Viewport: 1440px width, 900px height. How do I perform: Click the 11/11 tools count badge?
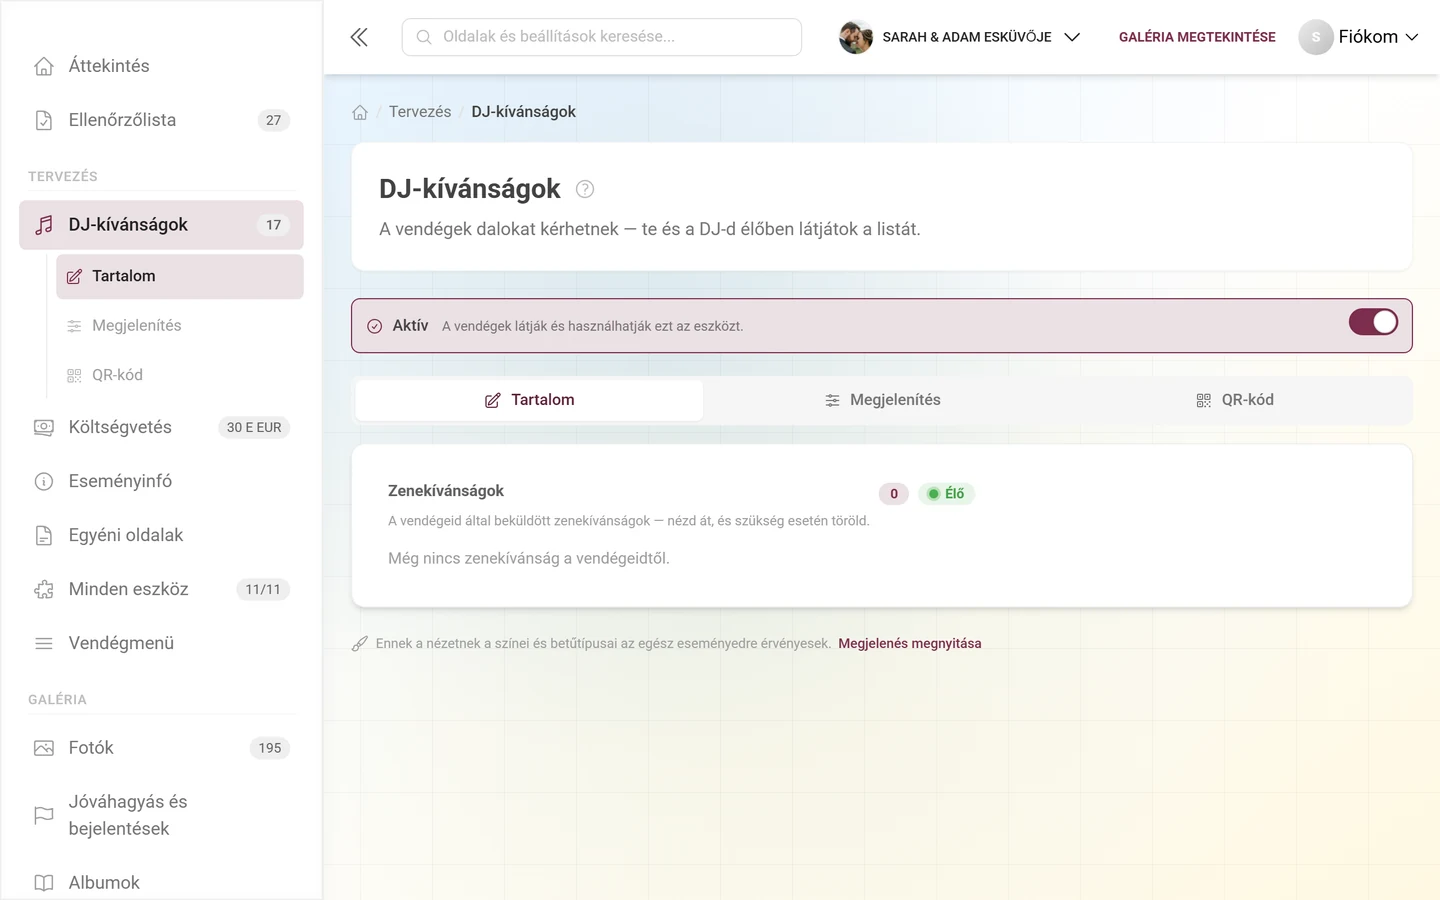pyautogui.click(x=263, y=589)
